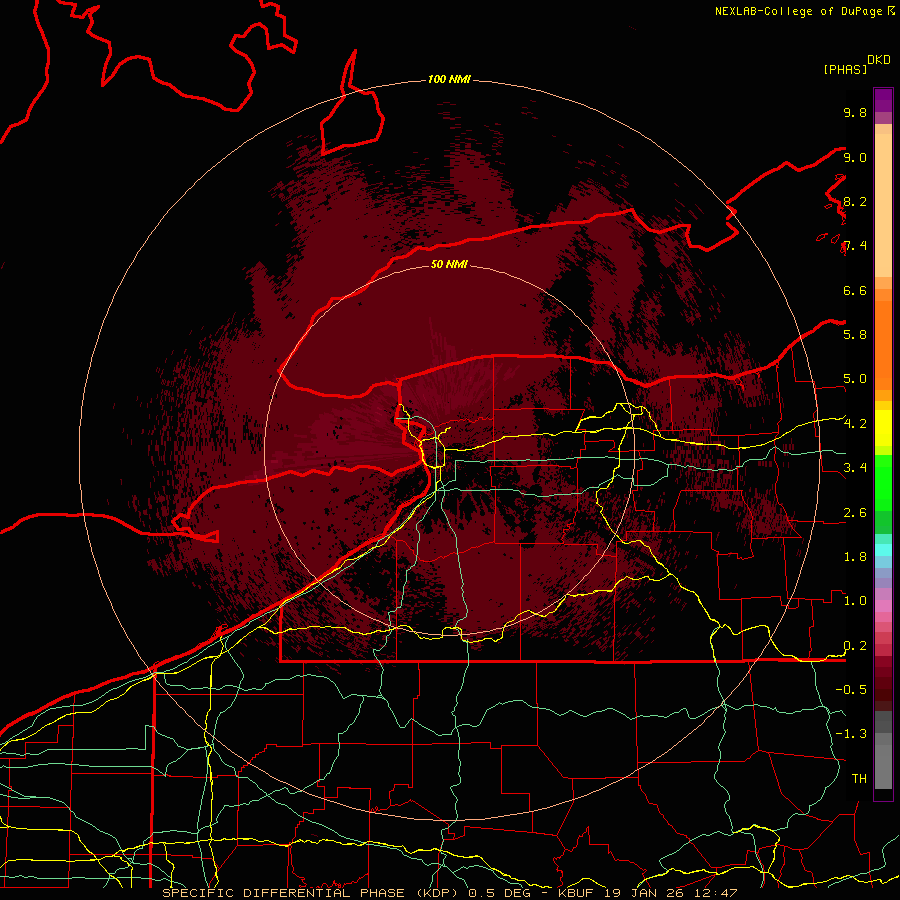Click the bright green segment of the color bar
Viewport: 900px width, 900px height.
click(883, 482)
